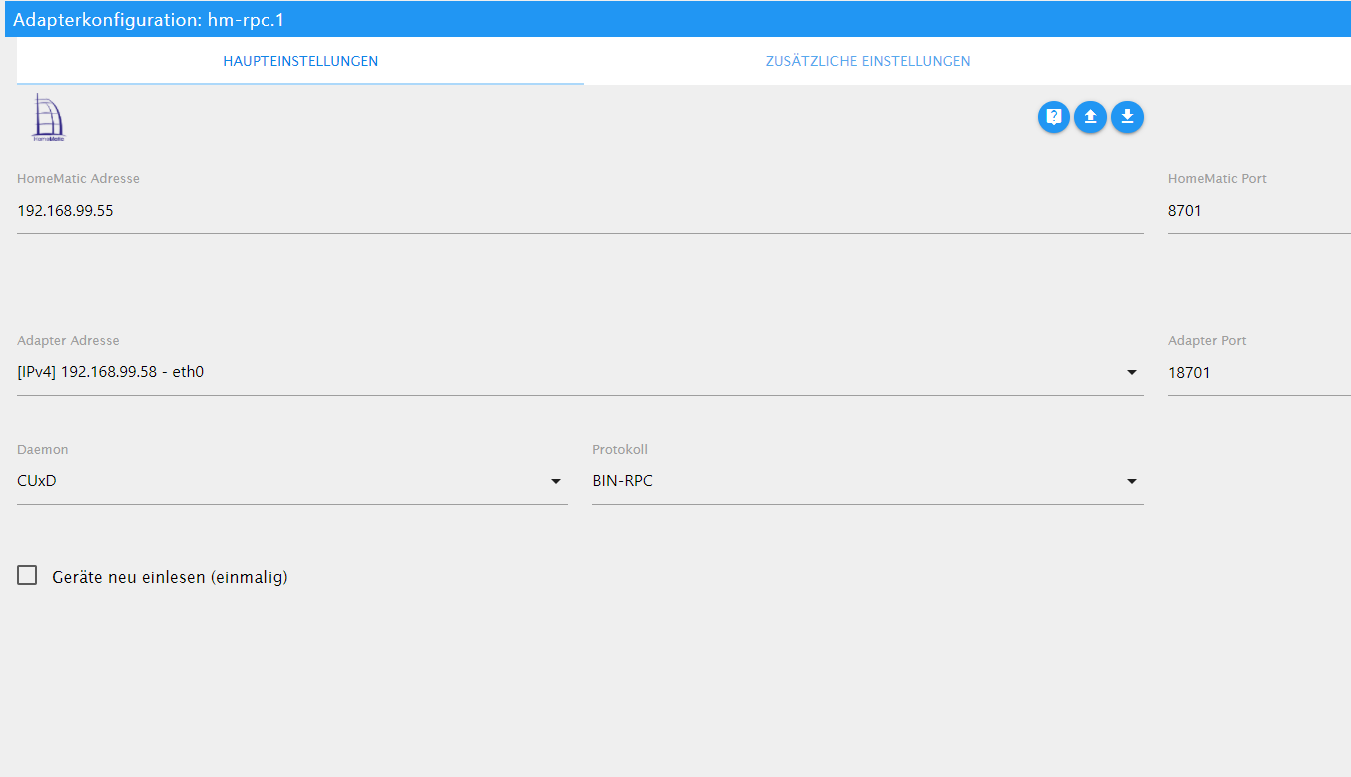
Task: Click the HomeMatic Port field
Action: (1259, 211)
